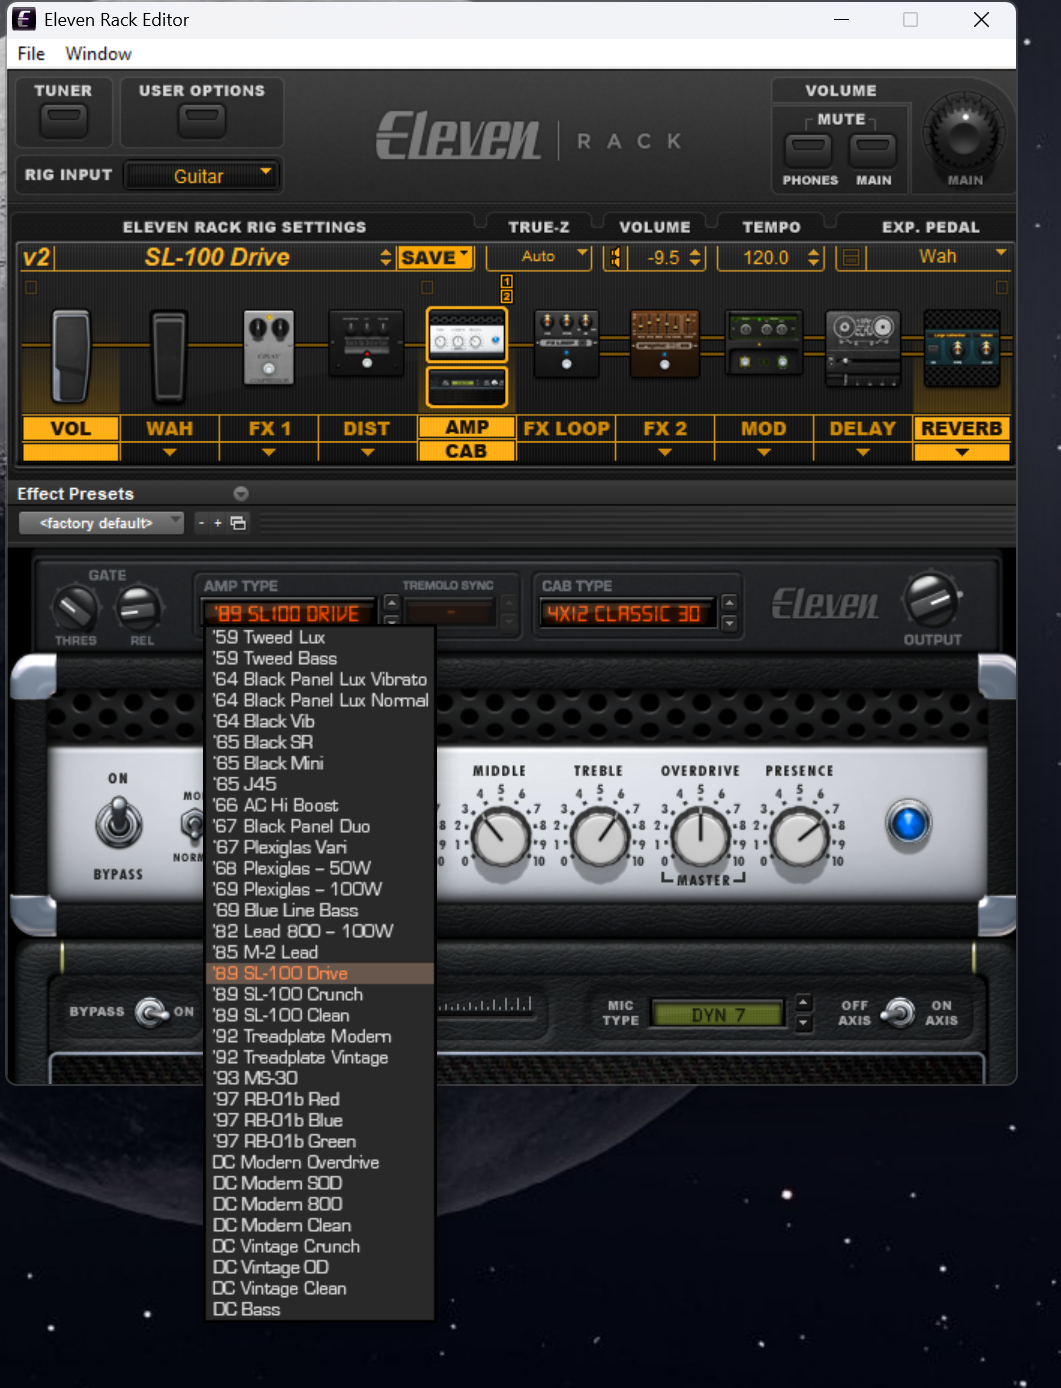
Task: Add a new effect preset with plus
Action: 218,523
